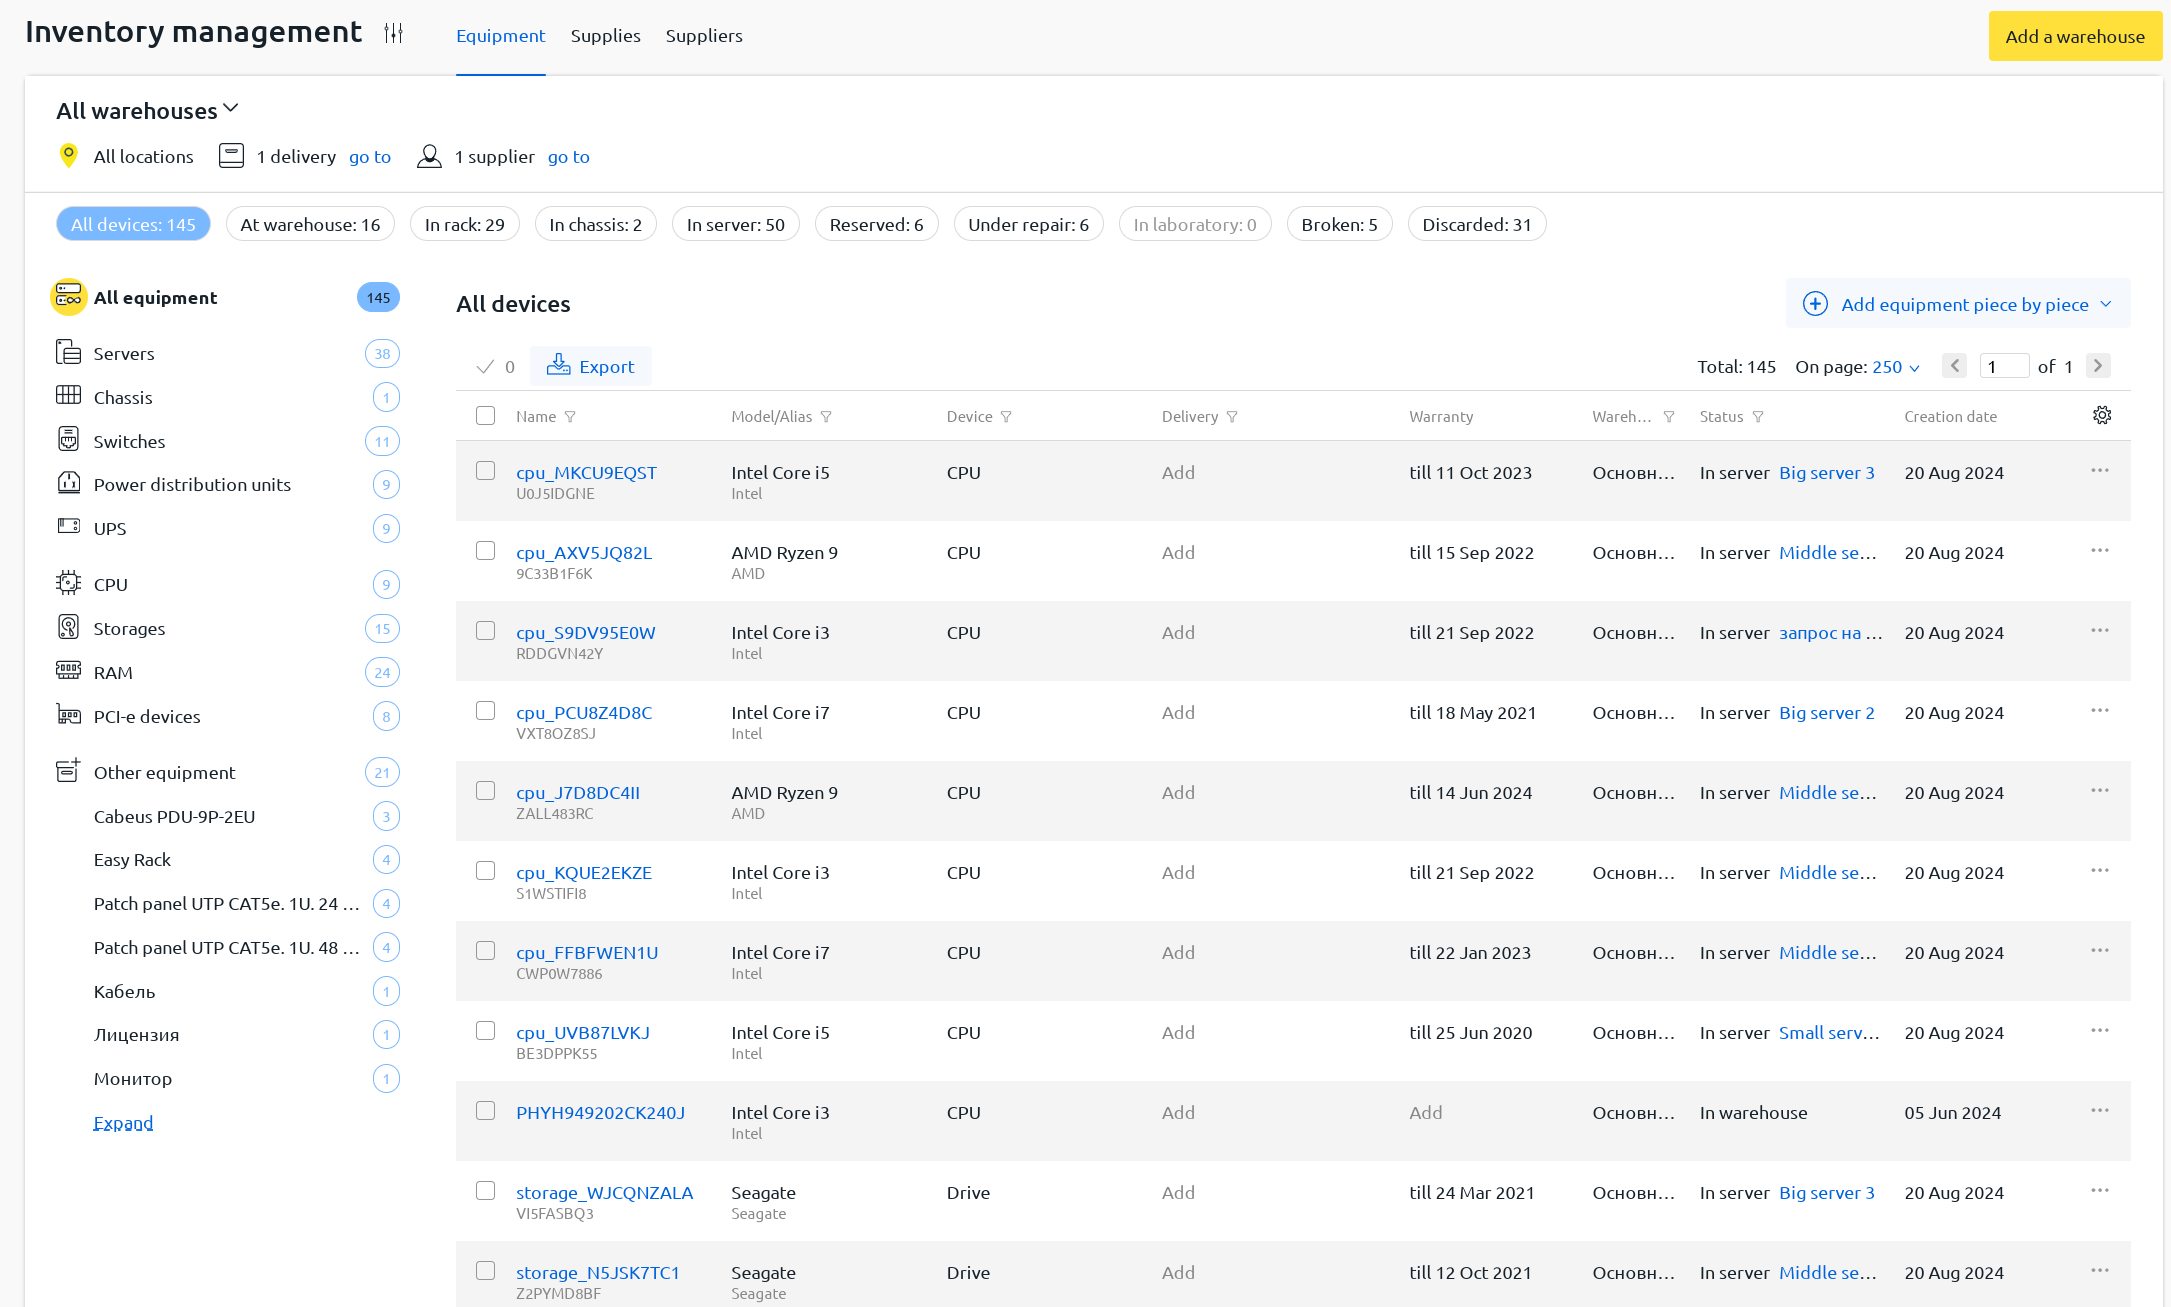
Task: Open row actions menu for cpu_MKCU9EQST
Action: click(x=2099, y=470)
